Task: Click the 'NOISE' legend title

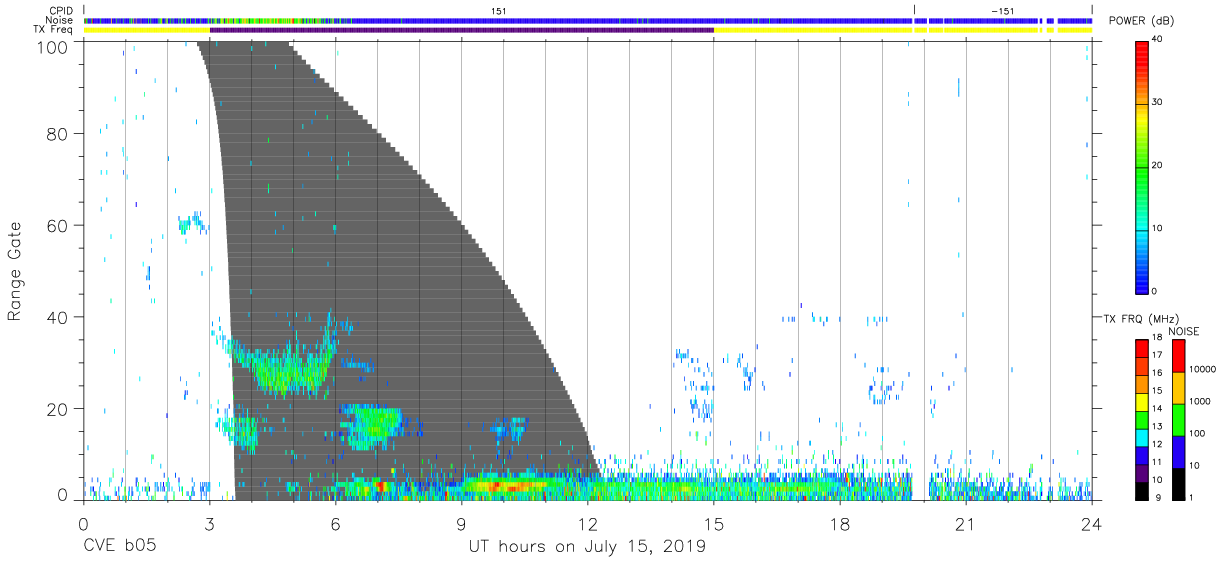Action: (1183, 331)
